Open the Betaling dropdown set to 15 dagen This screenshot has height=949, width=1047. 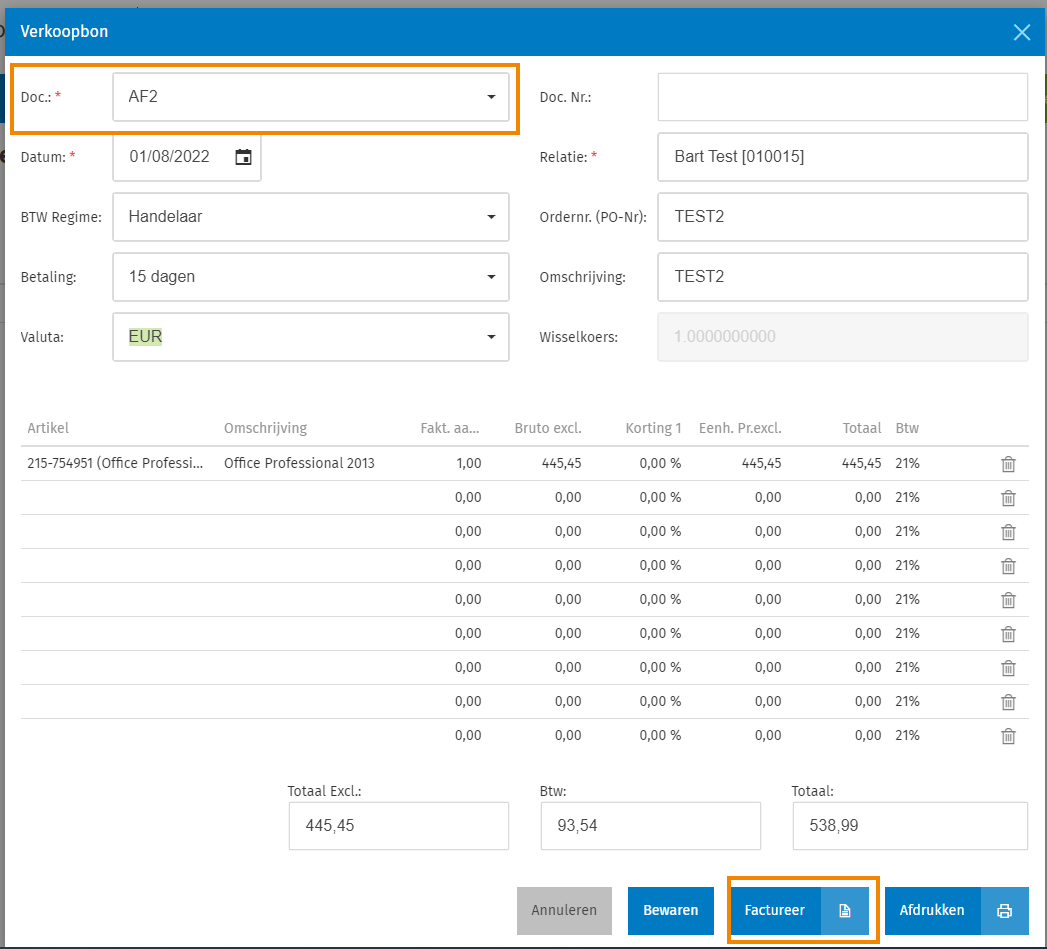[x=310, y=276]
